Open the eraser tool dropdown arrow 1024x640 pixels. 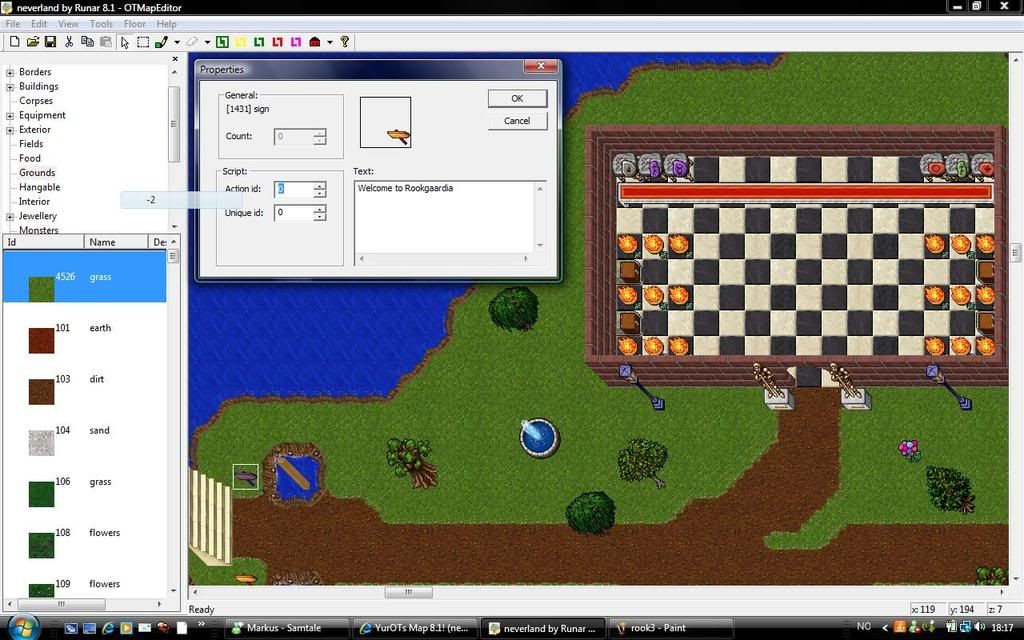pyautogui.click(x=207, y=42)
